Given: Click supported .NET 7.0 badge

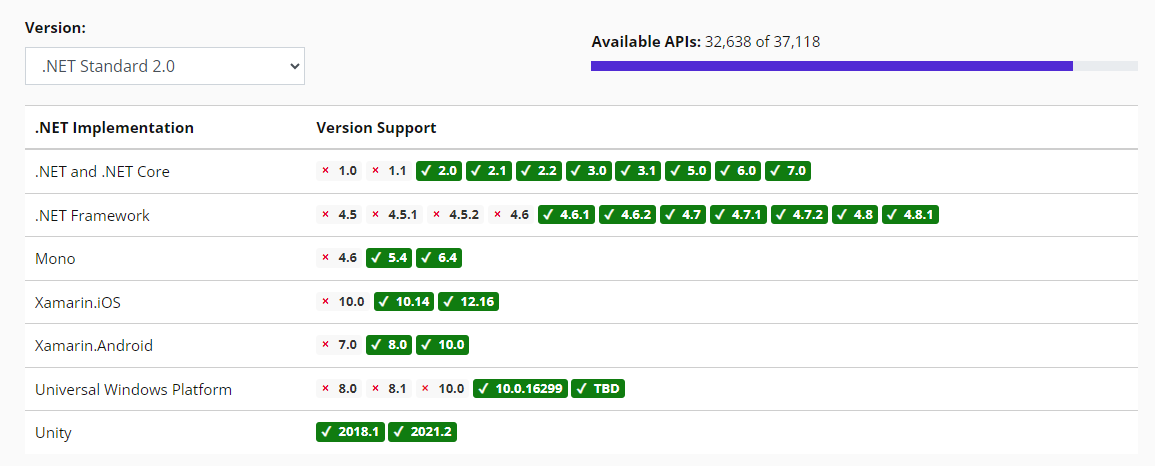Looking at the screenshot, I should coord(788,171).
